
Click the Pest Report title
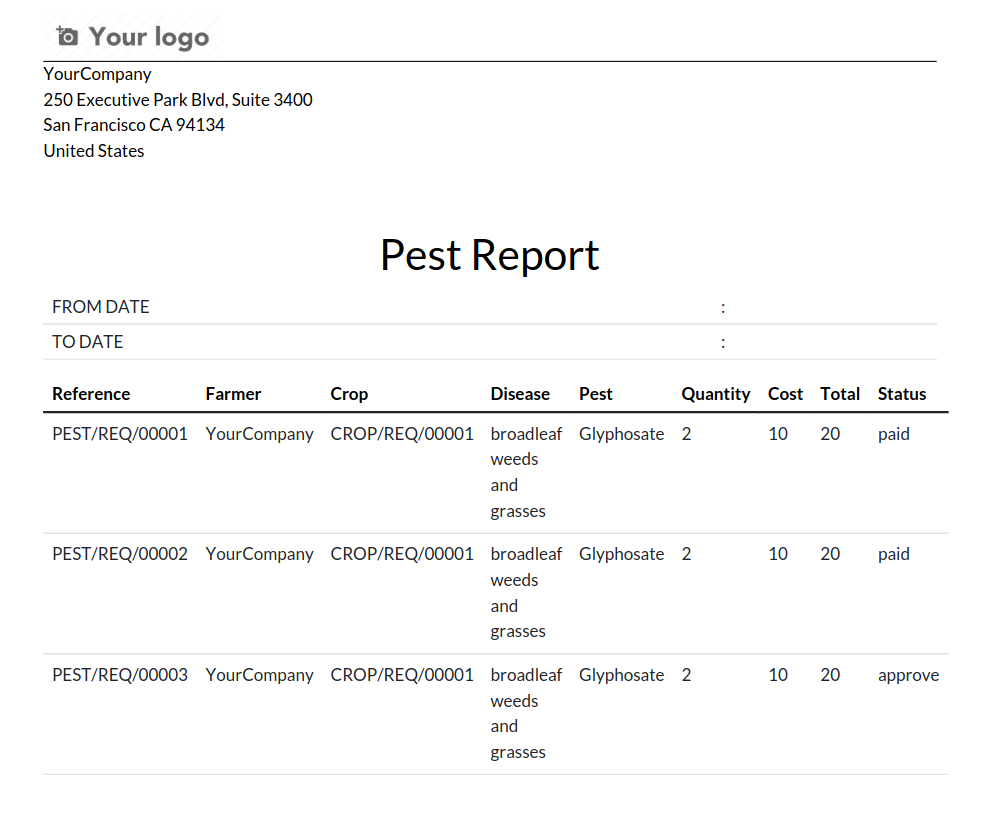click(x=489, y=255)
